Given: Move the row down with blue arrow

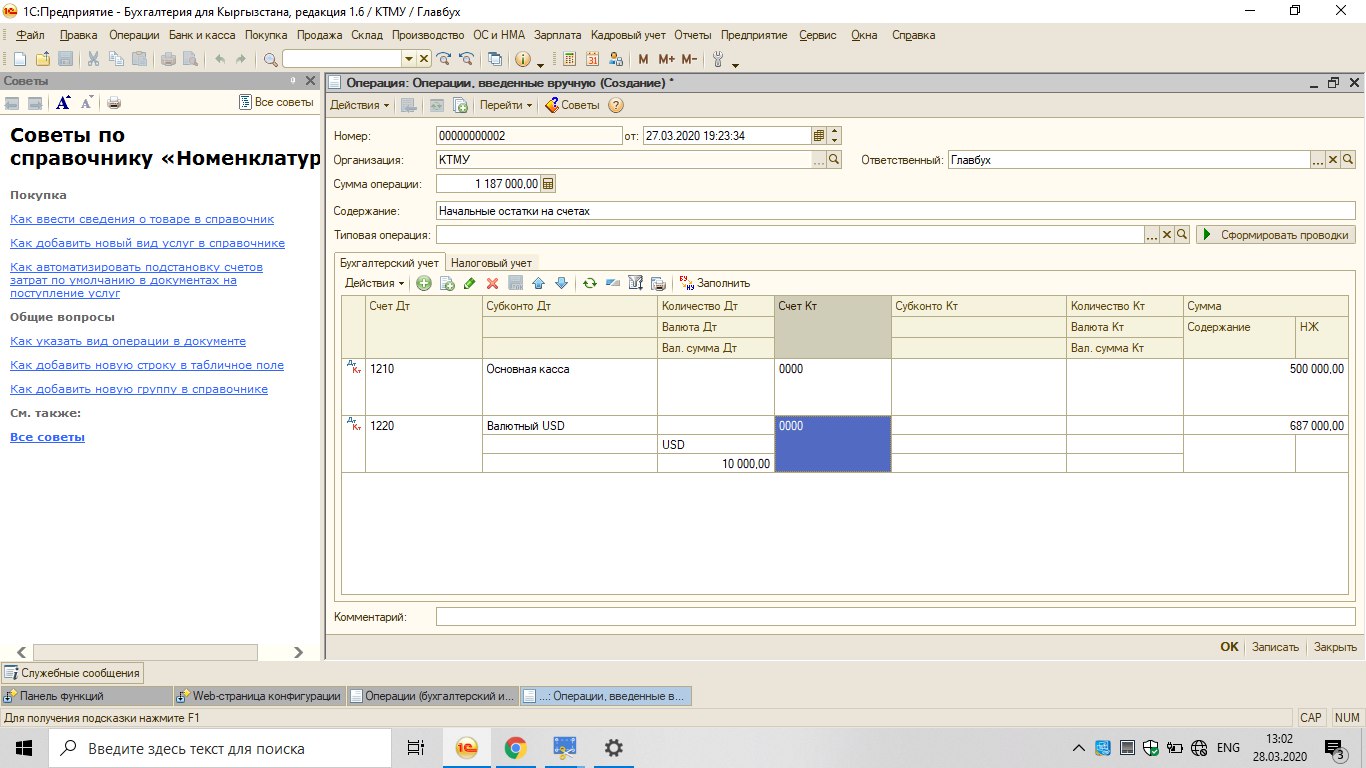Looking at the screenshot, I should pyautogui.click(x=561, y=283).
